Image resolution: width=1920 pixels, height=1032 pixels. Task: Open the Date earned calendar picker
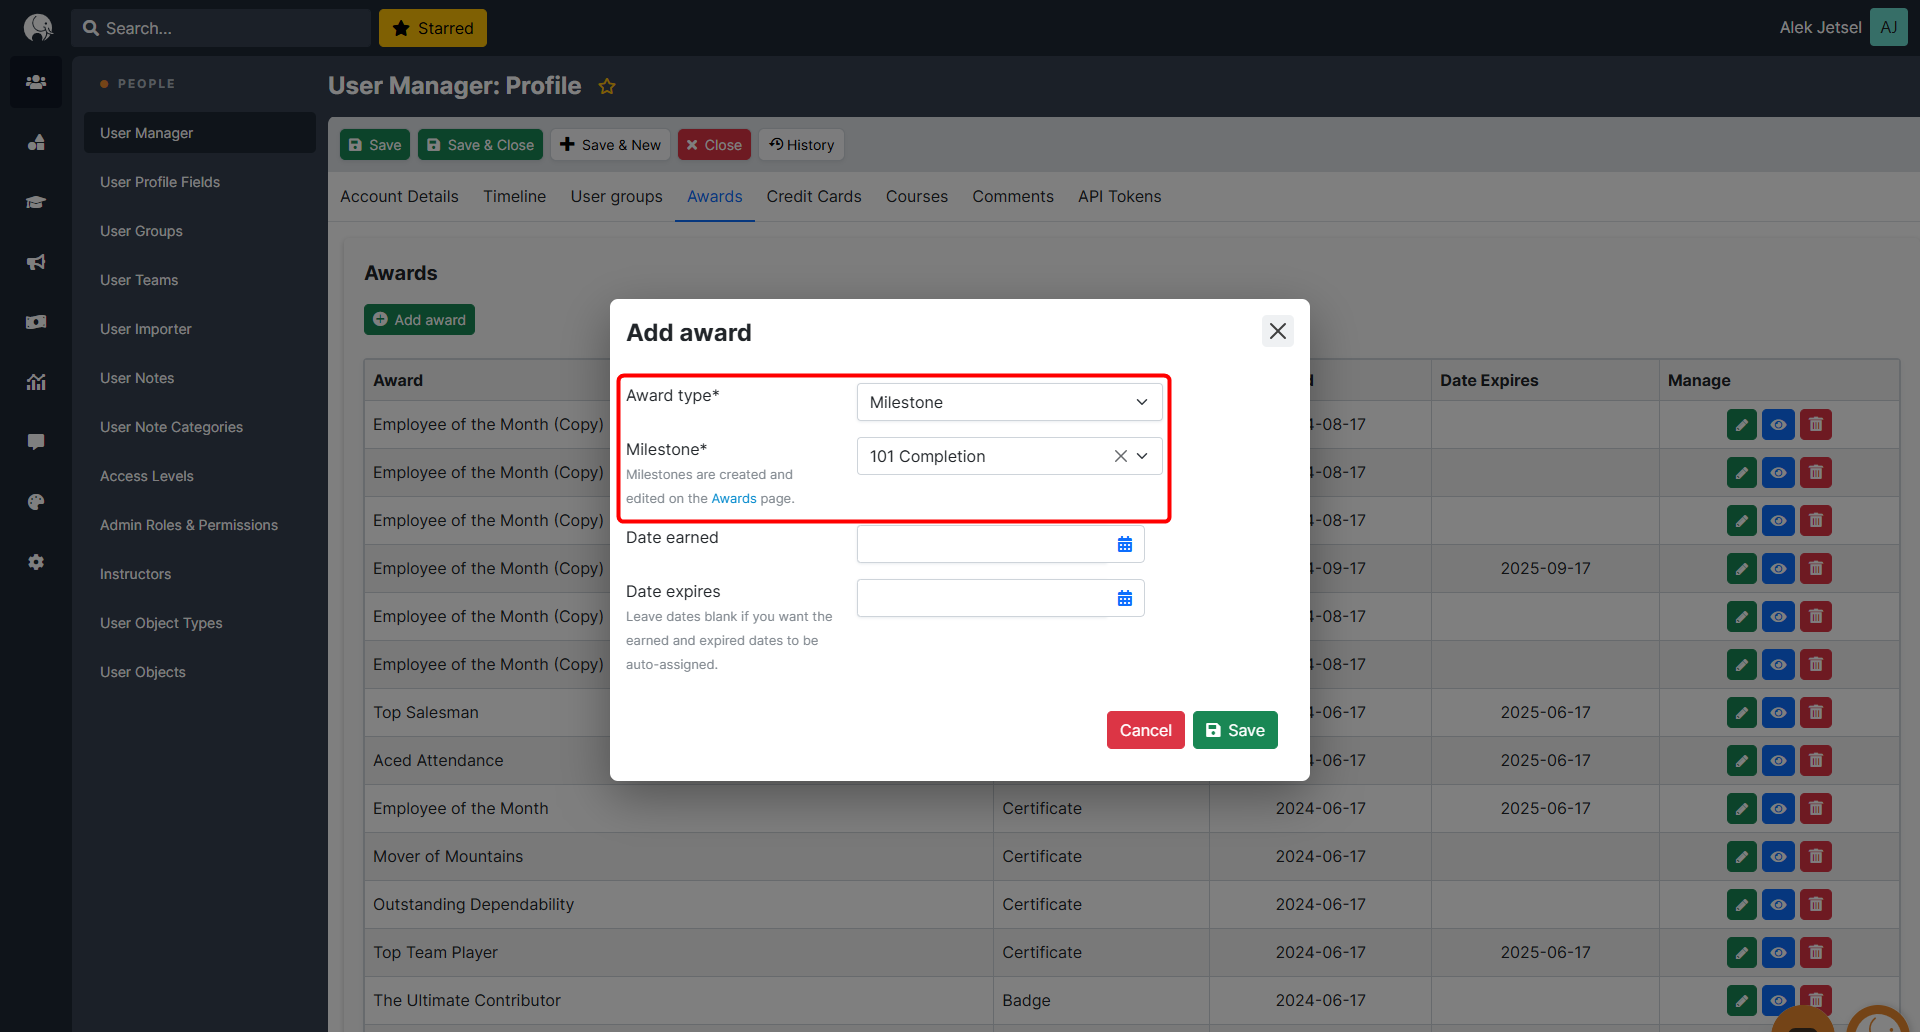pos(1124,544)
